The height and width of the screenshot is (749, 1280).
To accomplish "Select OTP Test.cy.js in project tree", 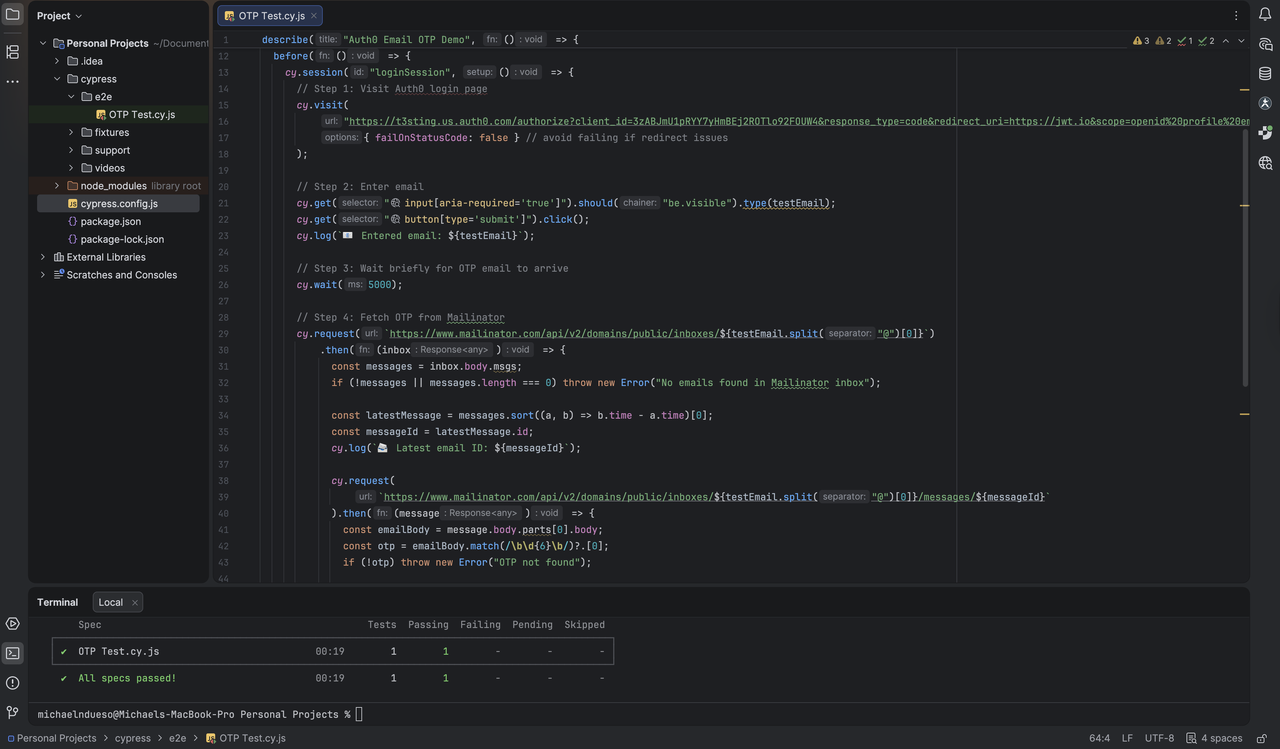I will tap(118, 115).
